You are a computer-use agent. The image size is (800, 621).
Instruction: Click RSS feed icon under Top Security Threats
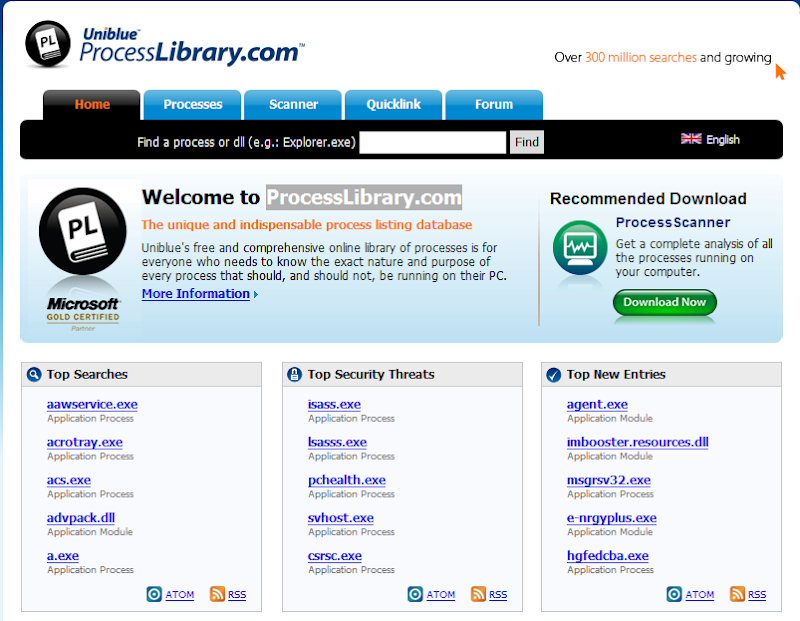tap(479, 594)
